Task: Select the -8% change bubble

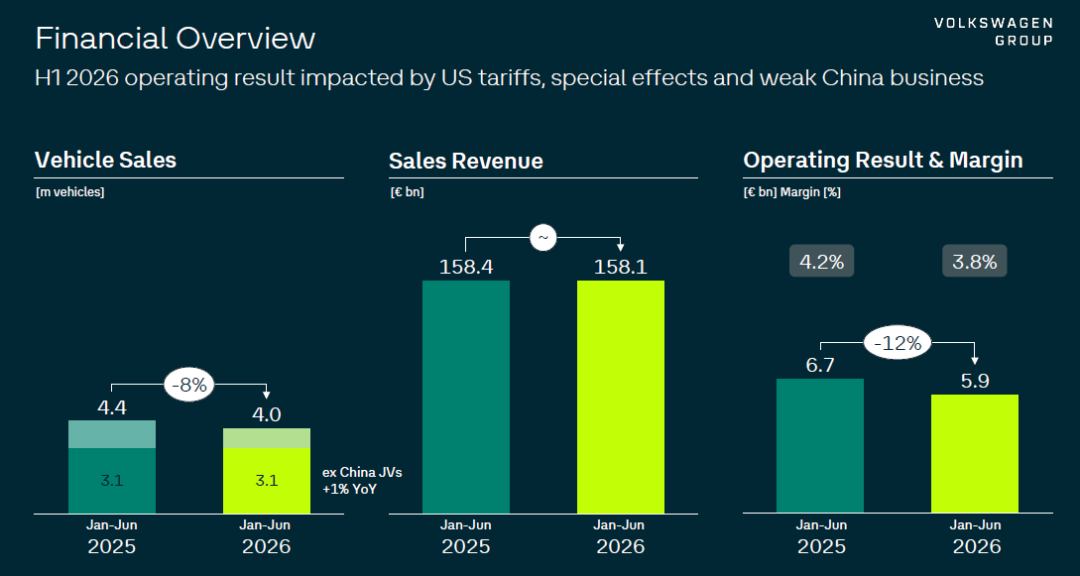Action: pyautogui.click(x=189, y=385)
